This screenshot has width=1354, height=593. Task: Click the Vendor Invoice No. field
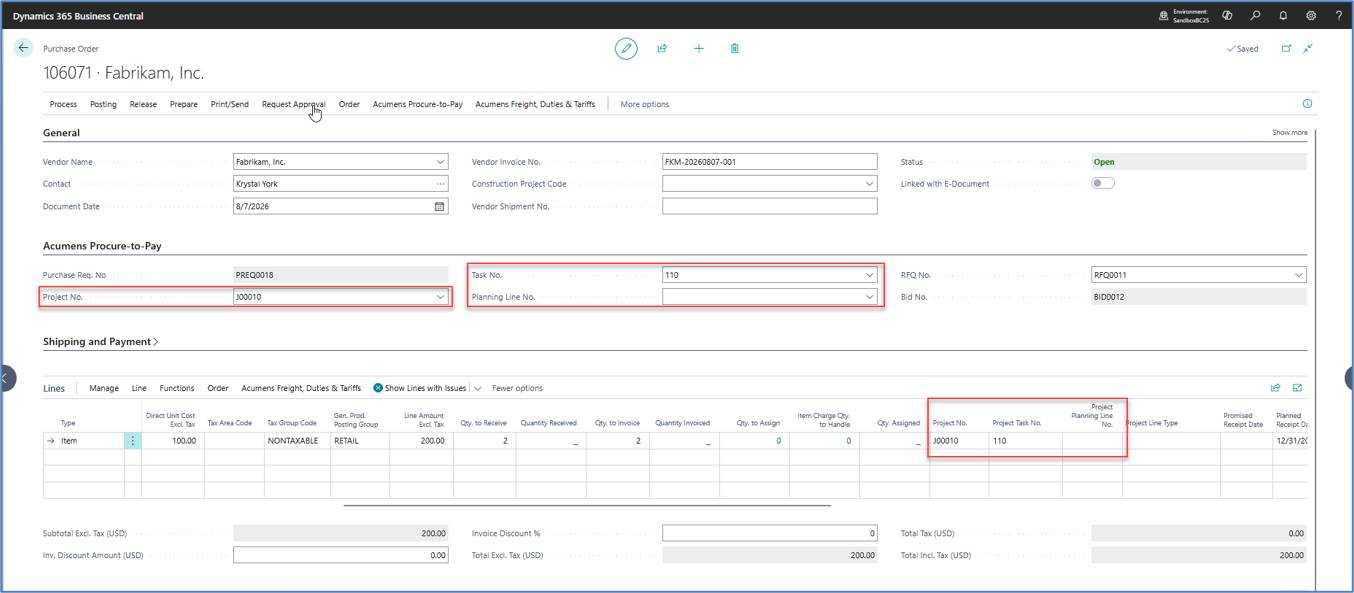tap(769, 162)
